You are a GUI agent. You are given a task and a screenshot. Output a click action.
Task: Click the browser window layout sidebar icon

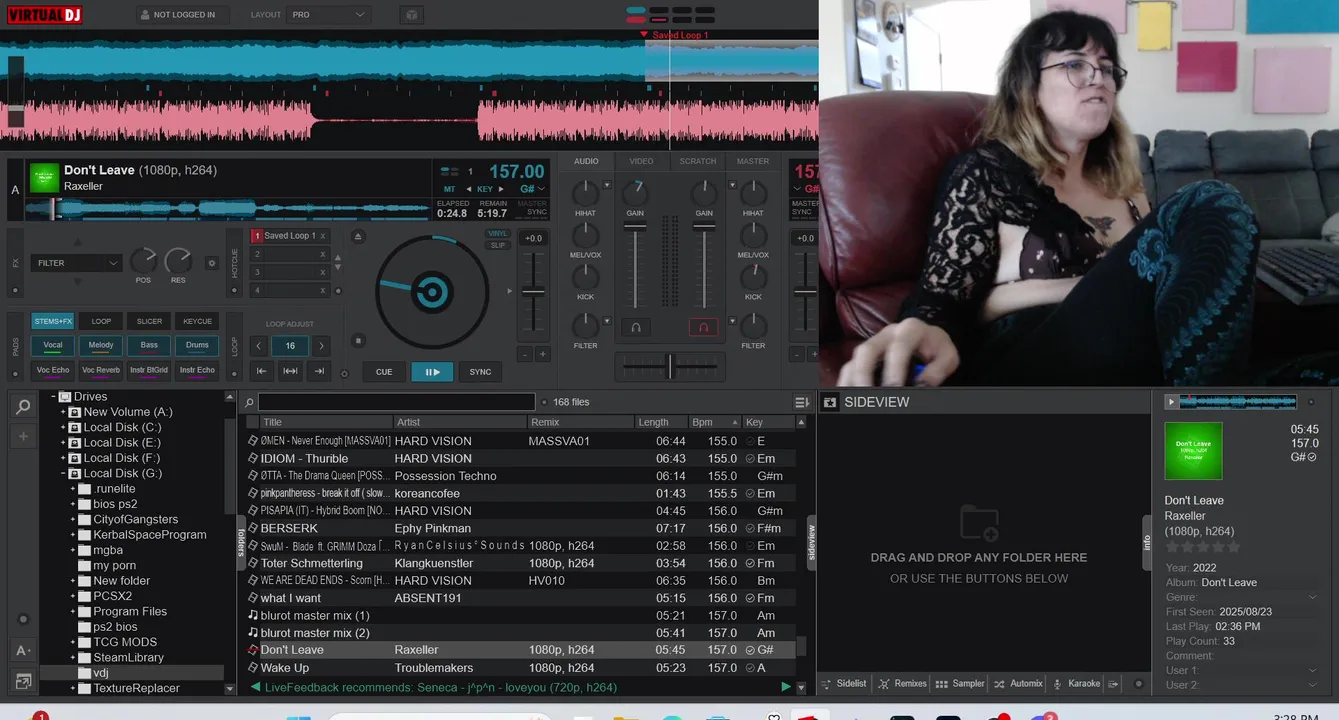point(23,681)
